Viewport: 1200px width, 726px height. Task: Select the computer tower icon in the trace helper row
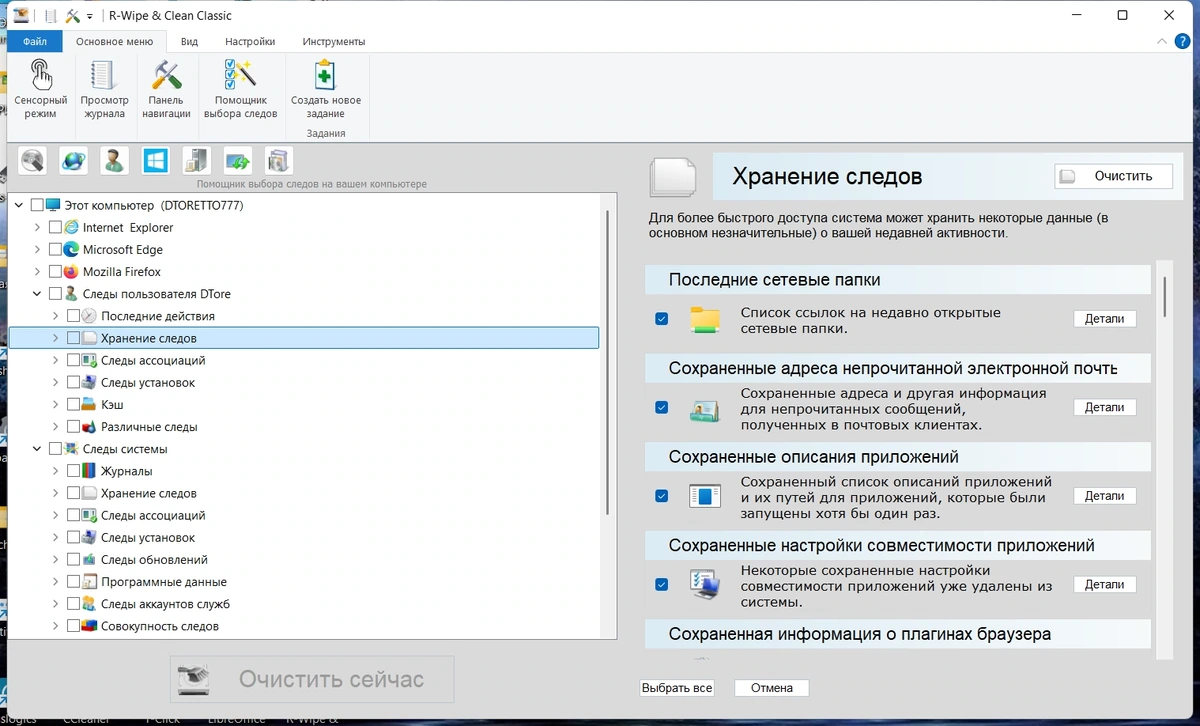[196, 160]
